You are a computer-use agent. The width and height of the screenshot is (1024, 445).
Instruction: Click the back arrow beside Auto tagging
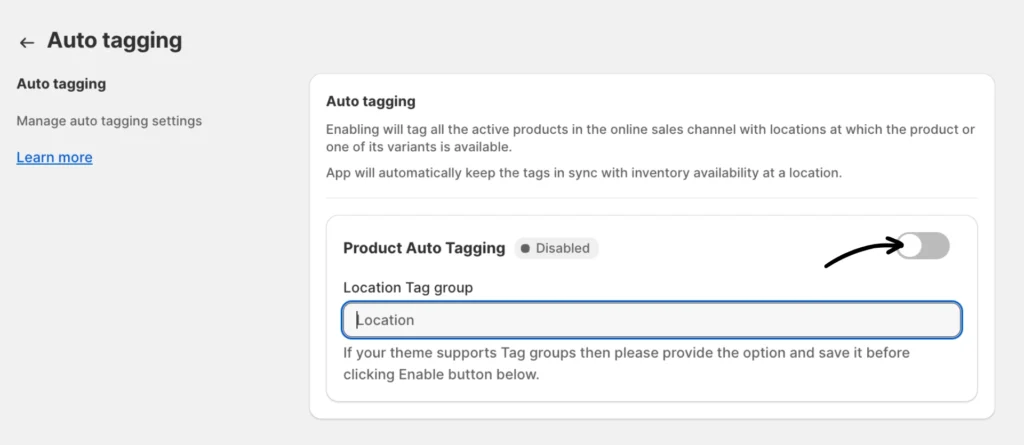tap(27, 42)
